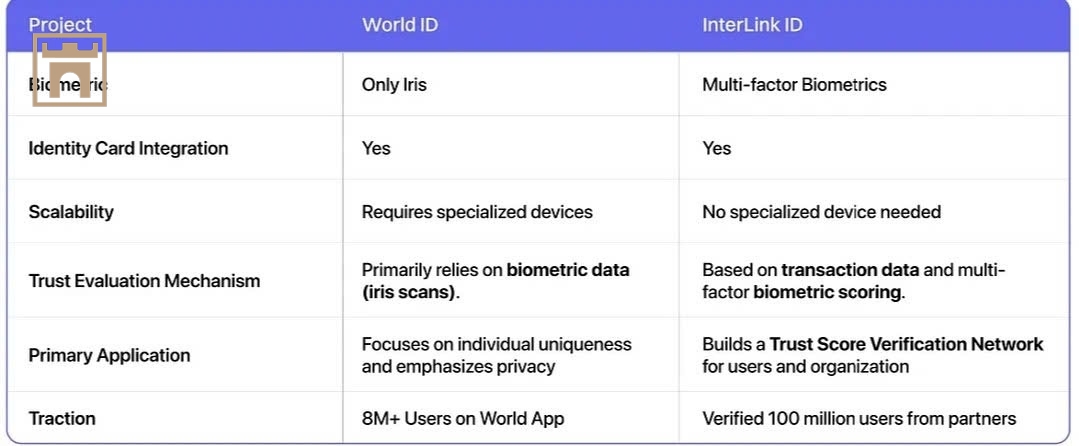Click the InterLink ID column header
This screenshot has width=1079, height=446.
point(752,25)
